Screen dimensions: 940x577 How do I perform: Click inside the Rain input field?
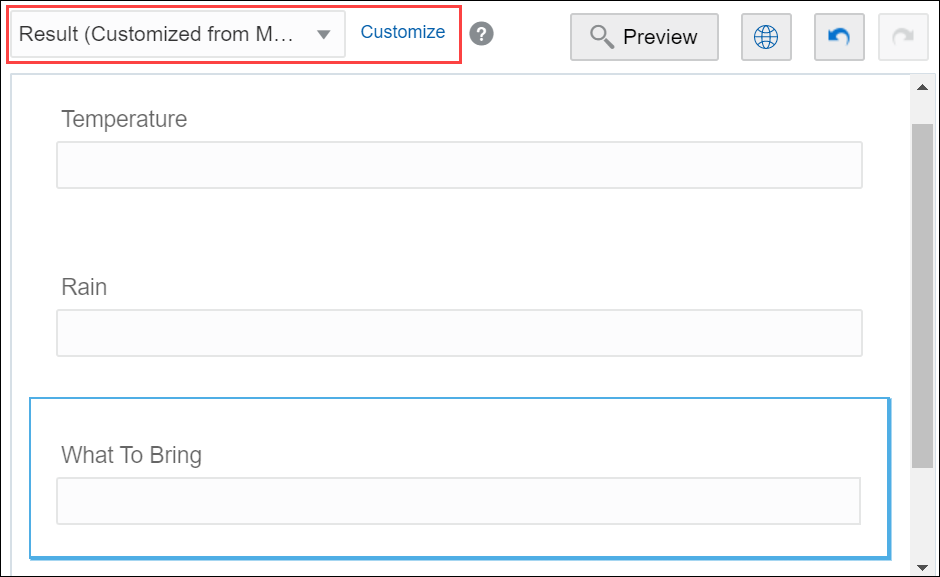459,332
